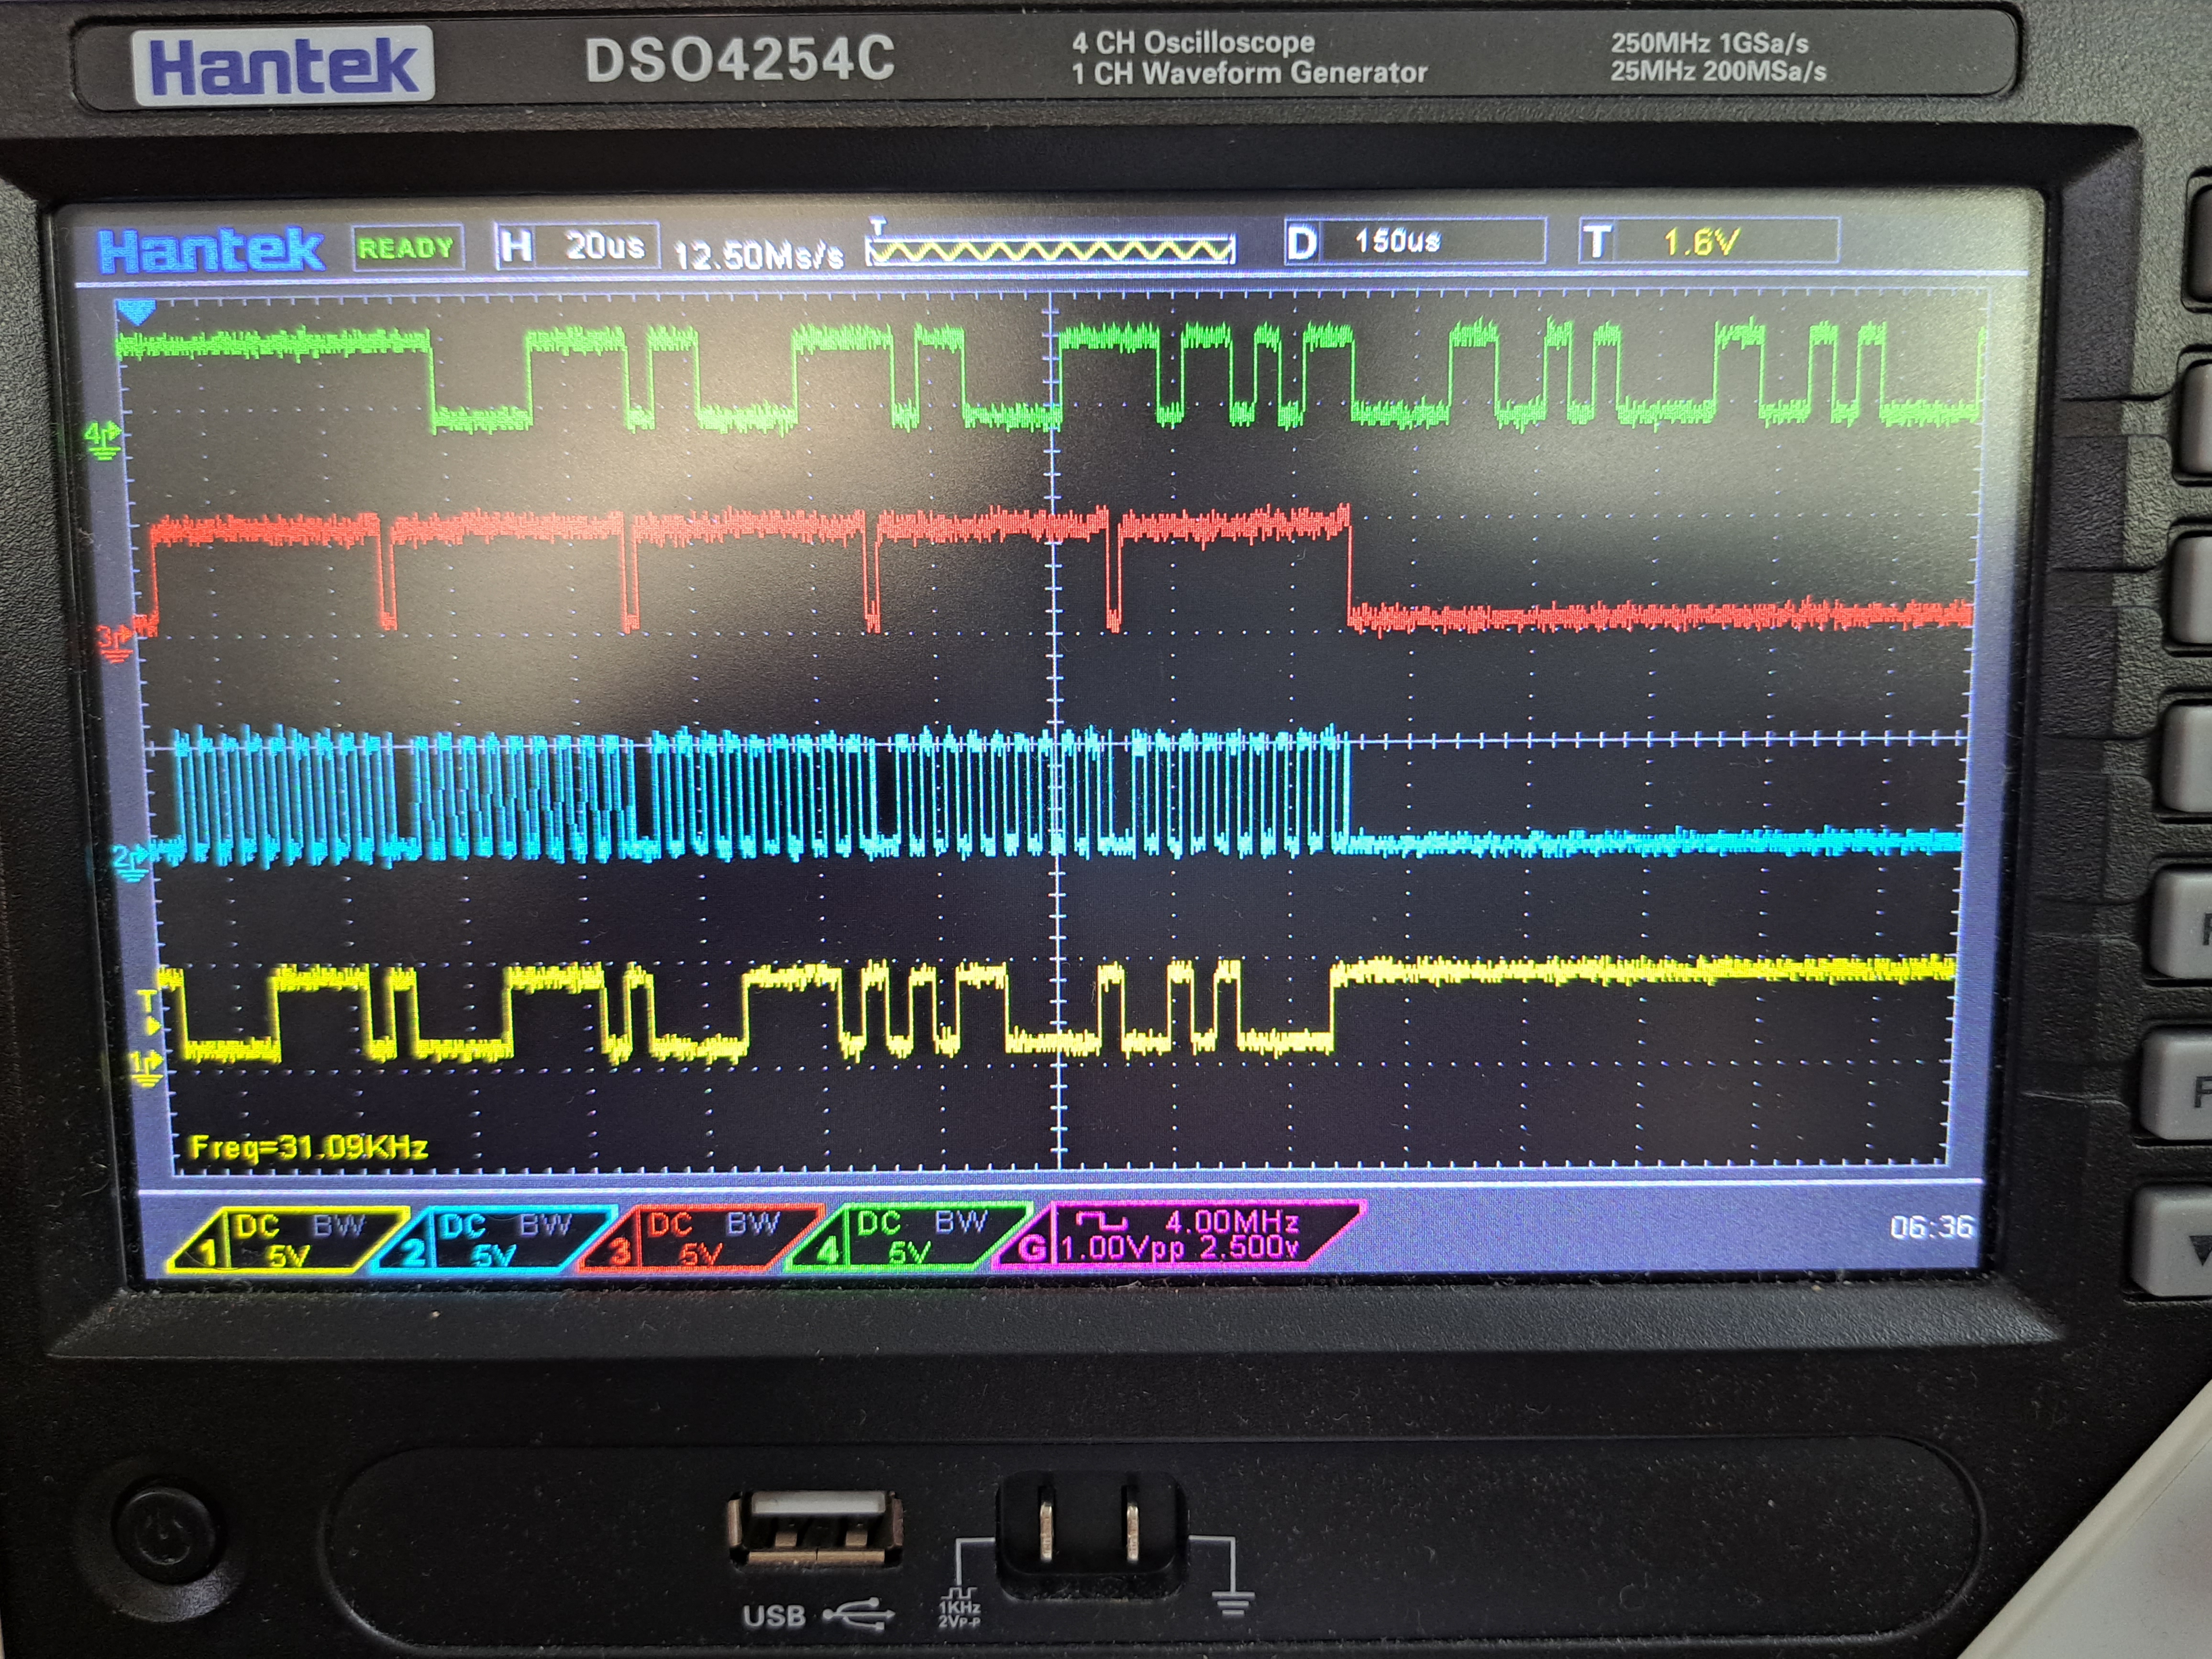
Task: Open the H 20us timebase field
Action: tap(577, 246)
